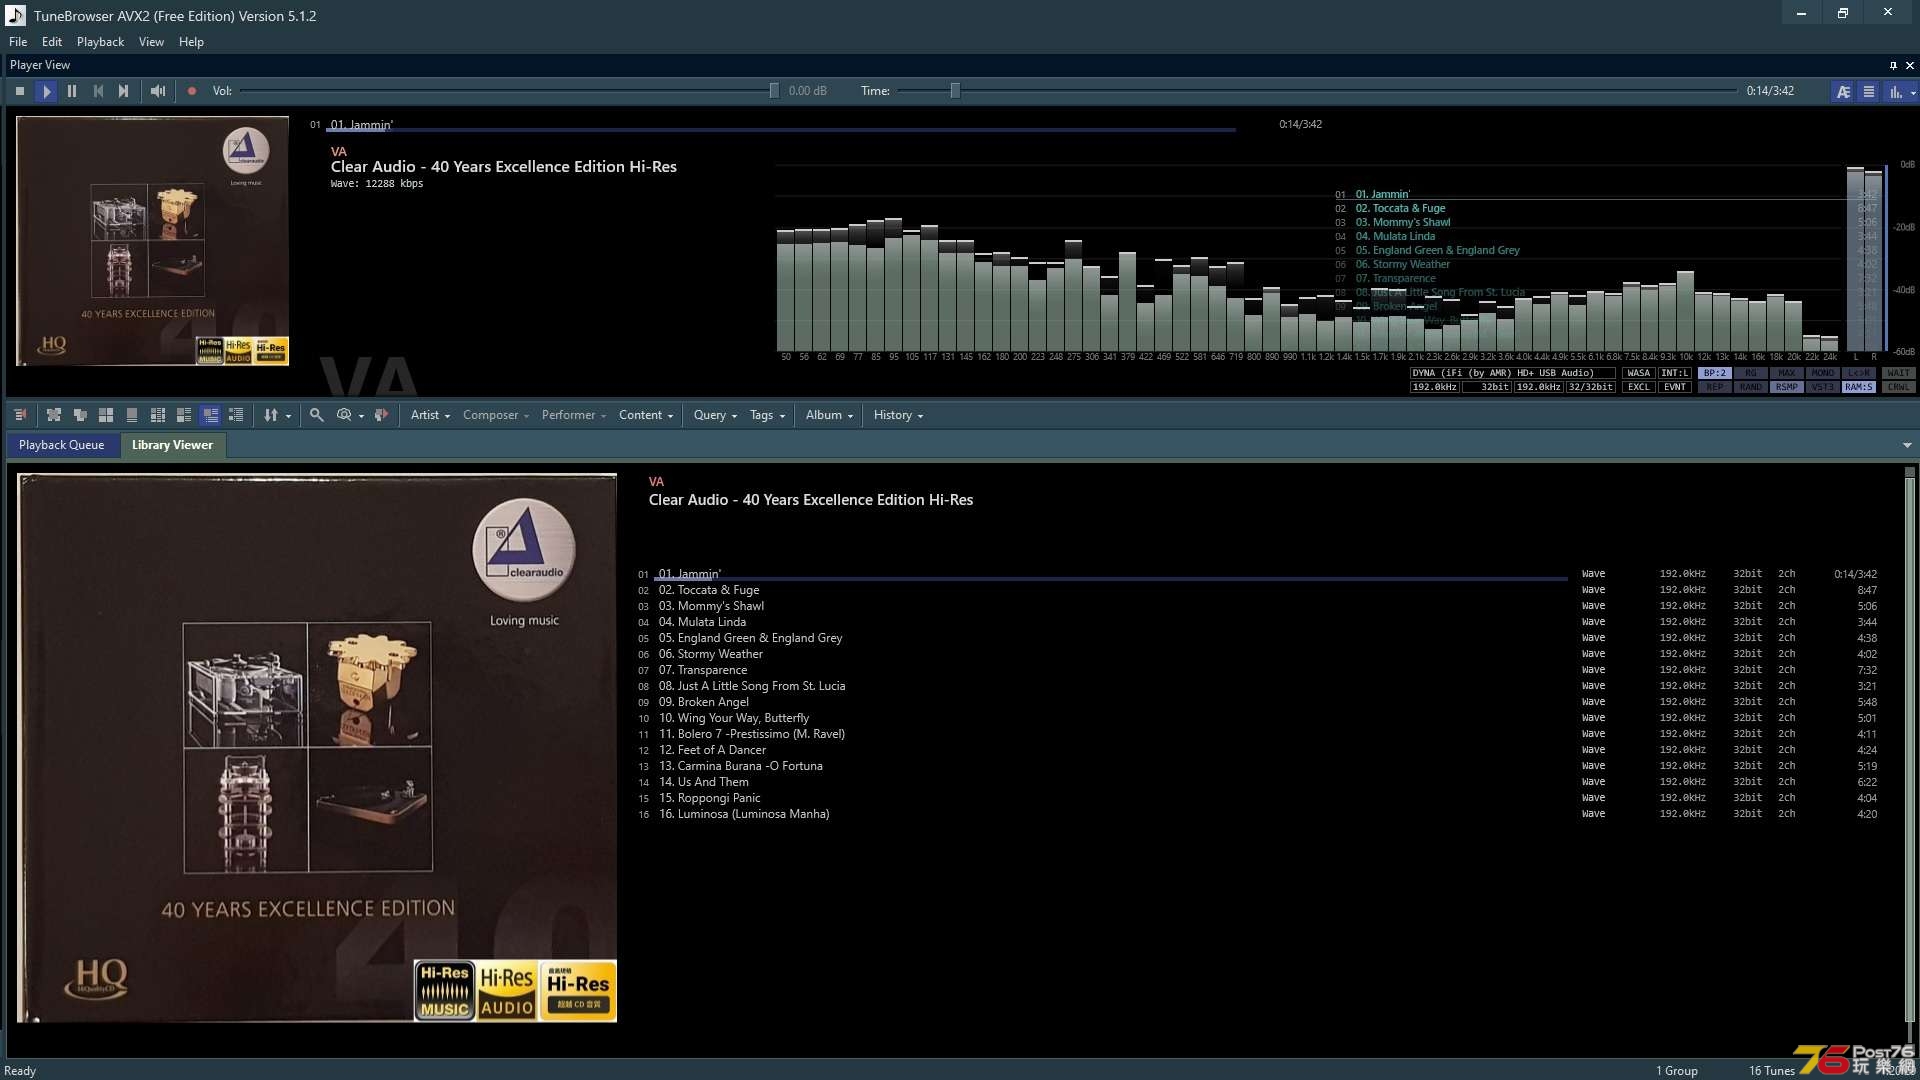Pin the Player View panel
This screenshot has height=1080, width=1920.
(x=1893, y=65)
